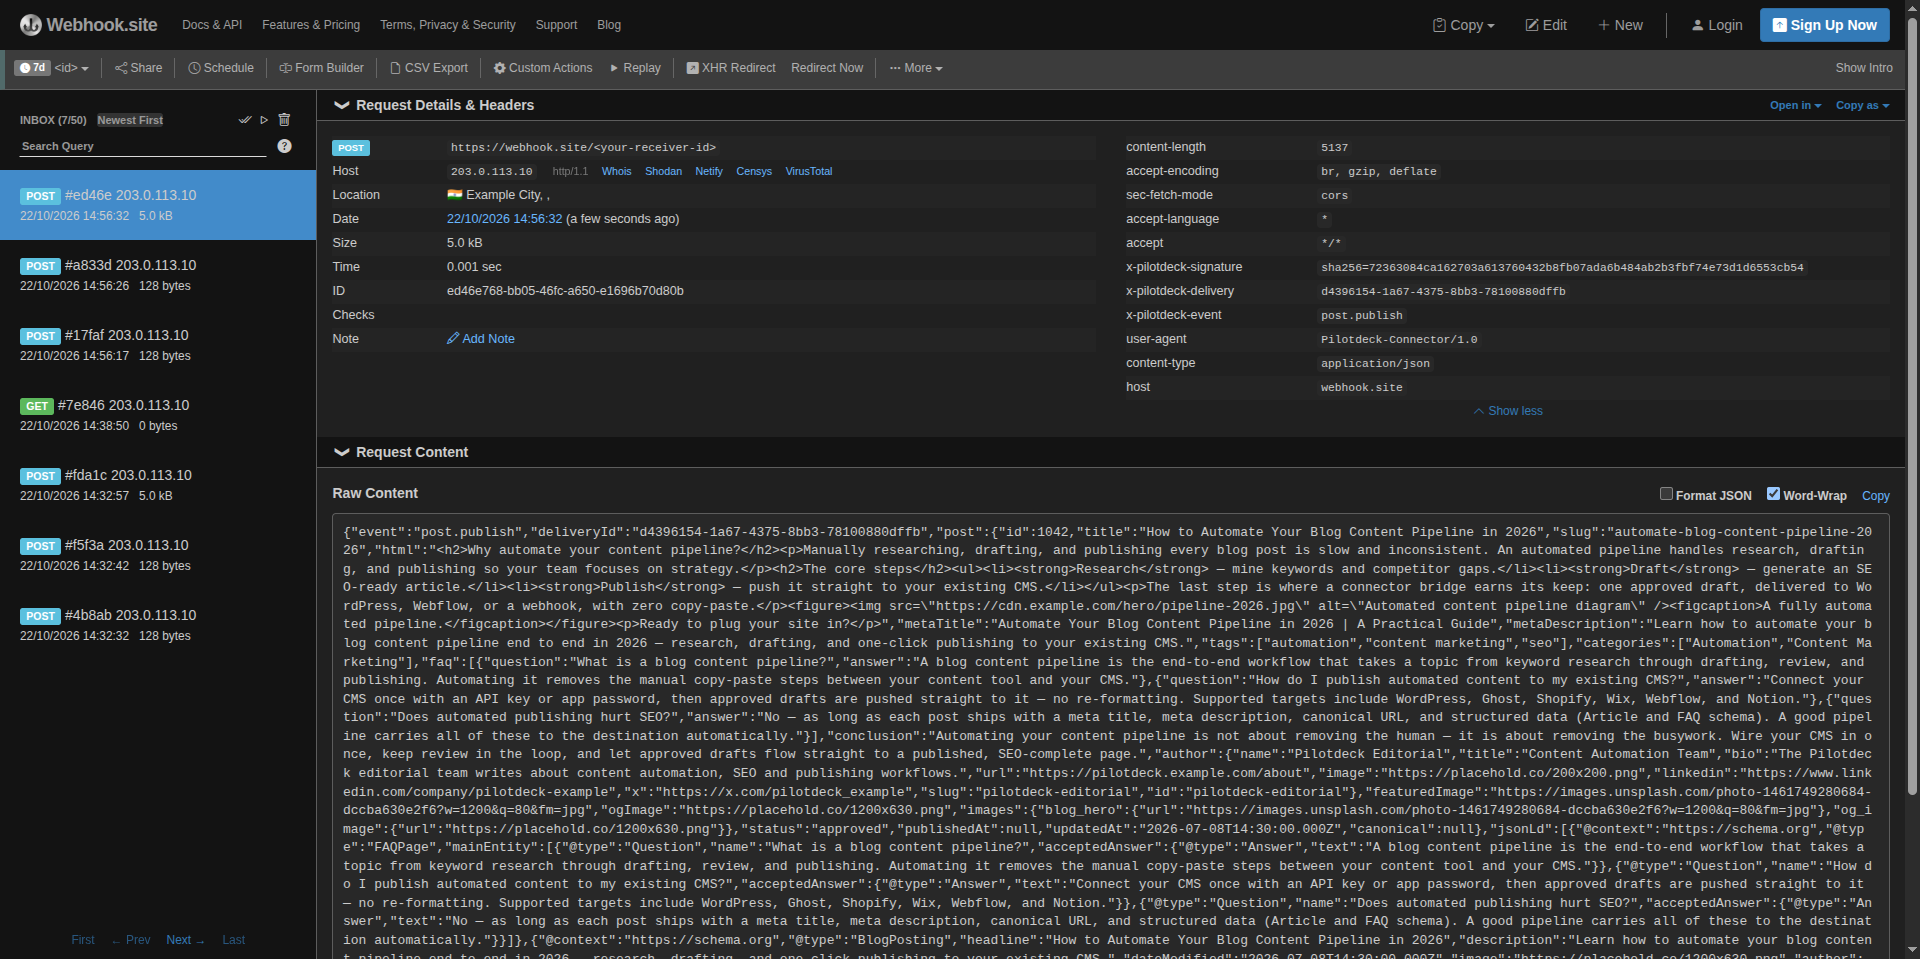Image resolution: width=1920 pixels, height=959 pixels.
Task: Click the India flag next to Example City
Action: pyautogui.click(x=455, y=195)
